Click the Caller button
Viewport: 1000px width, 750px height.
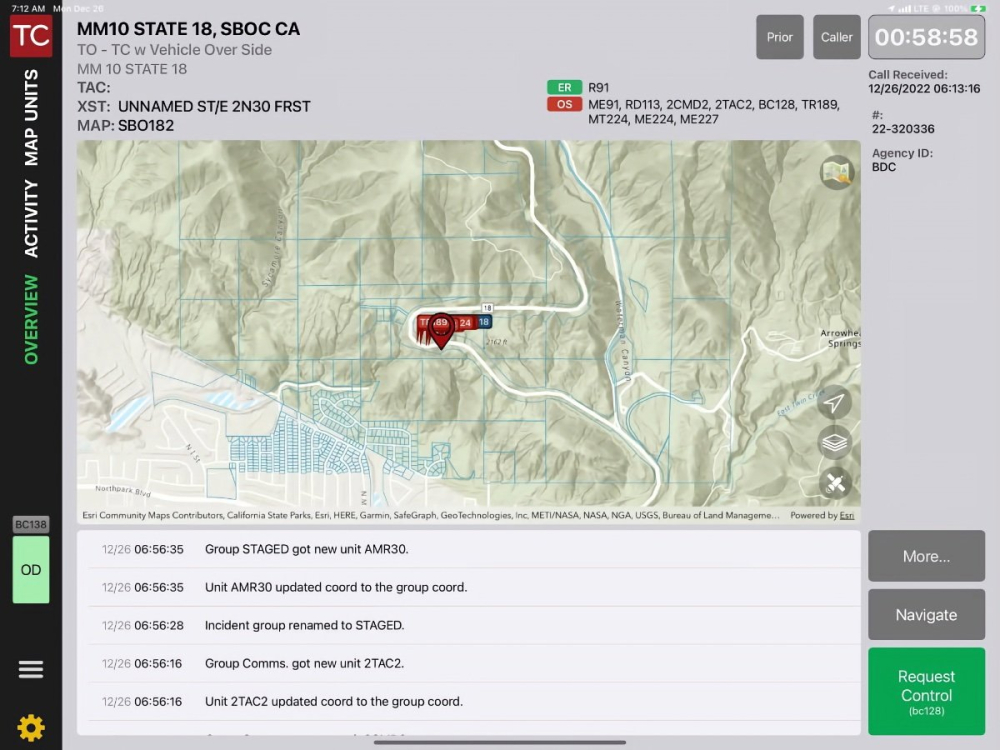(837, 37)
